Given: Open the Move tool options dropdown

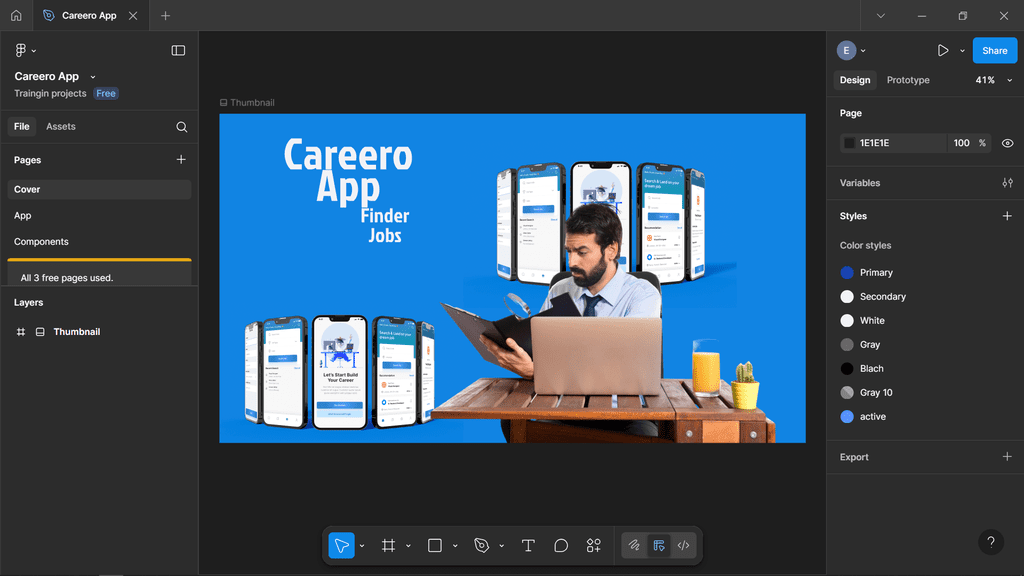Looking at the screenshot, I should point(362,545).
